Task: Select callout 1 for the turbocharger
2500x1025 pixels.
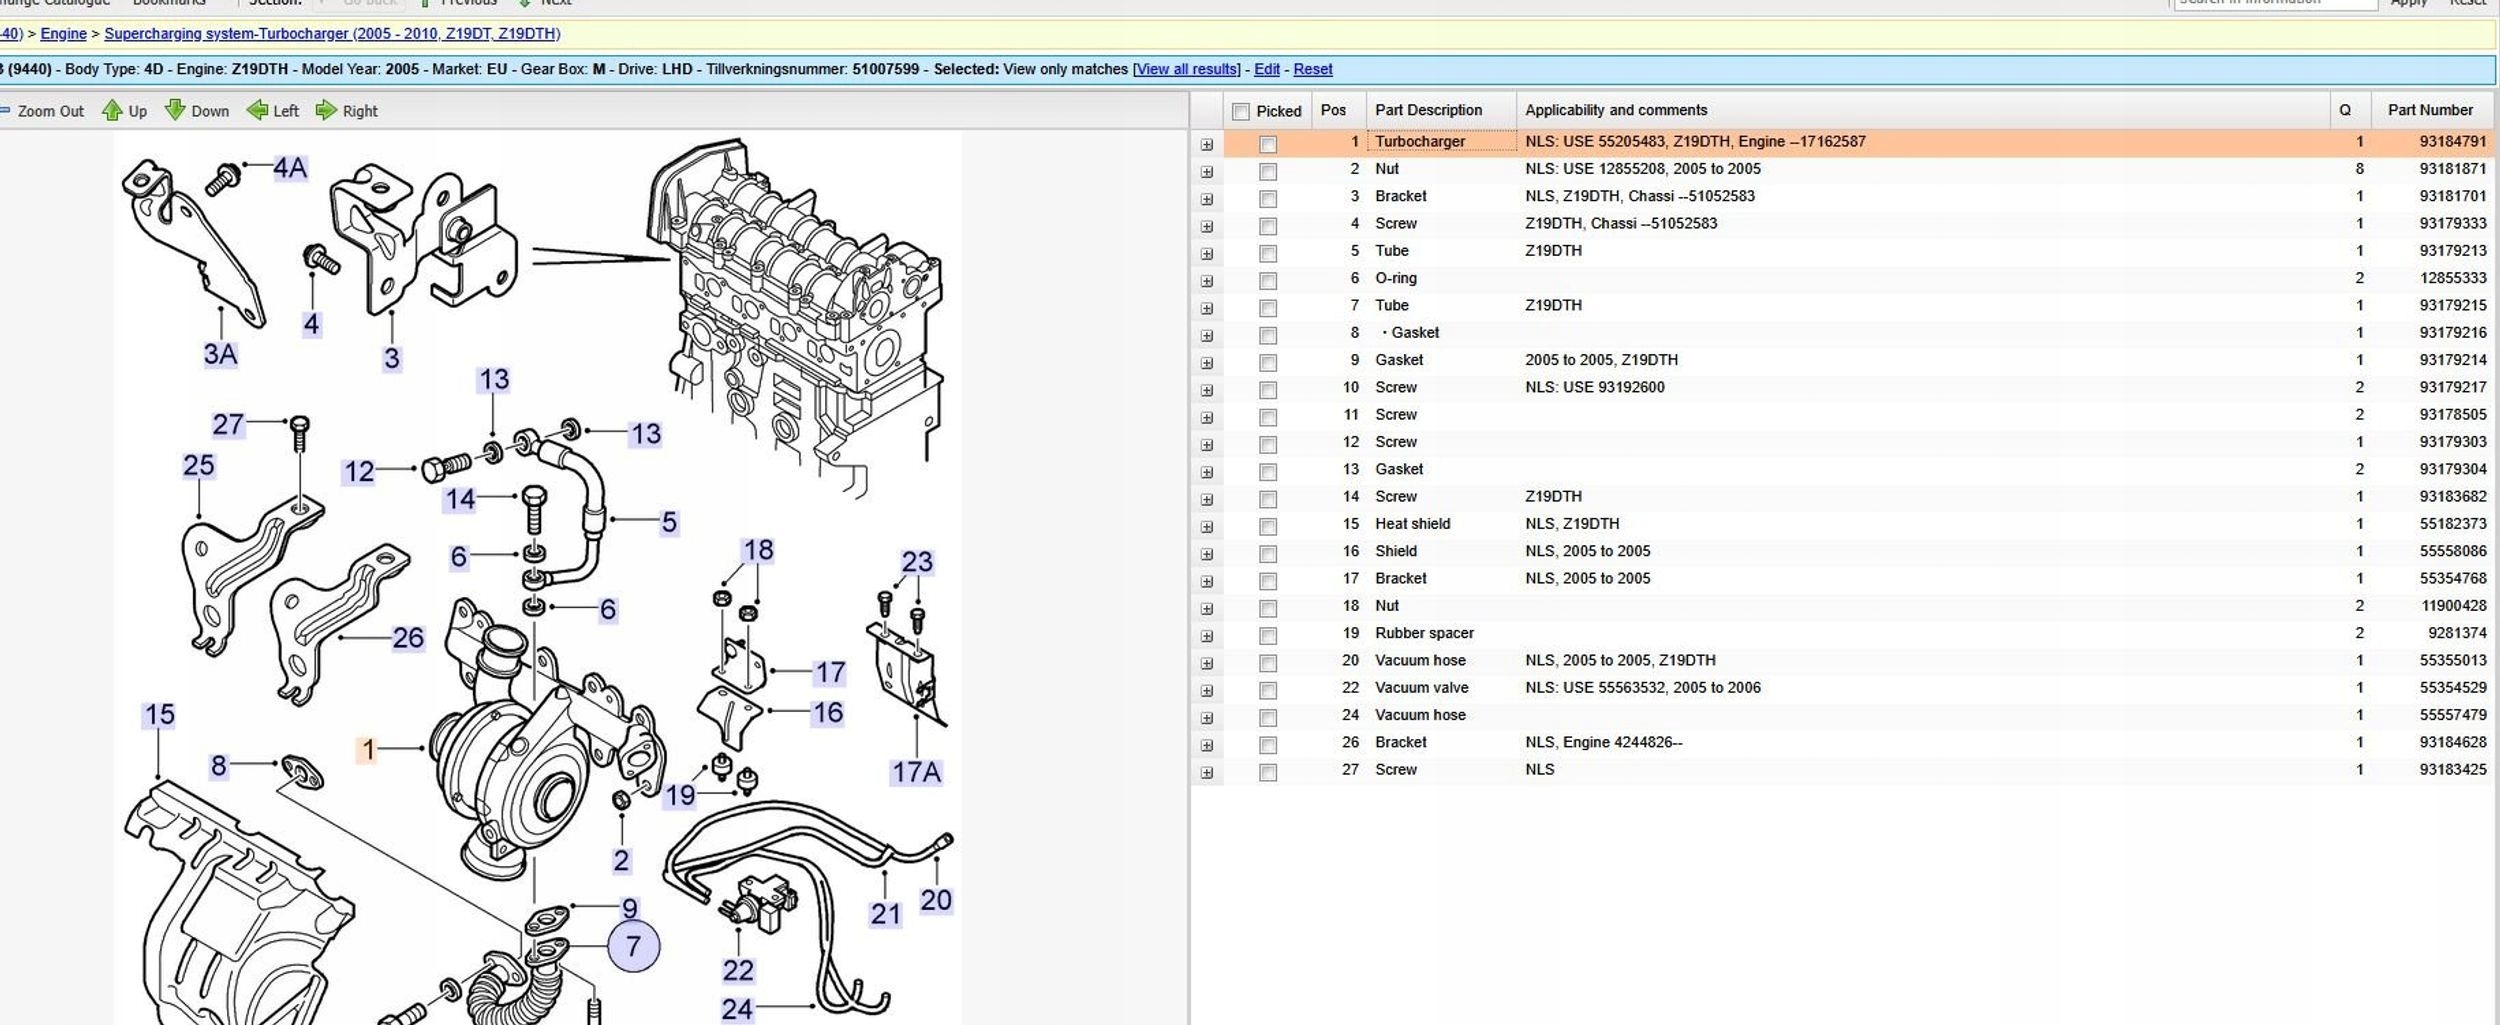Action: click(x=368, y=749)
